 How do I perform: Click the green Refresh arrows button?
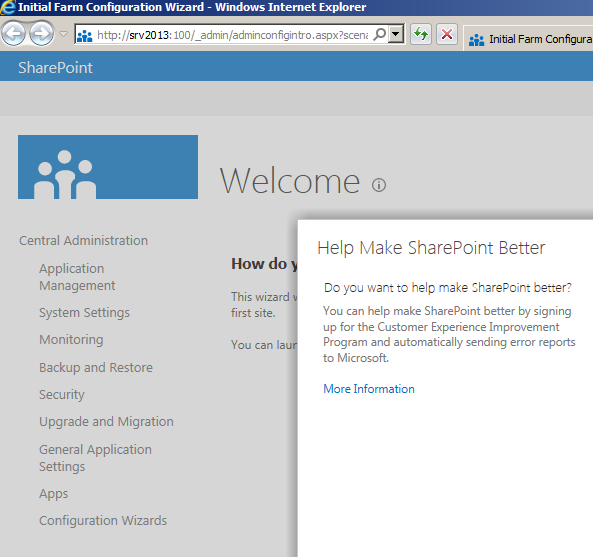pos(421,35)
